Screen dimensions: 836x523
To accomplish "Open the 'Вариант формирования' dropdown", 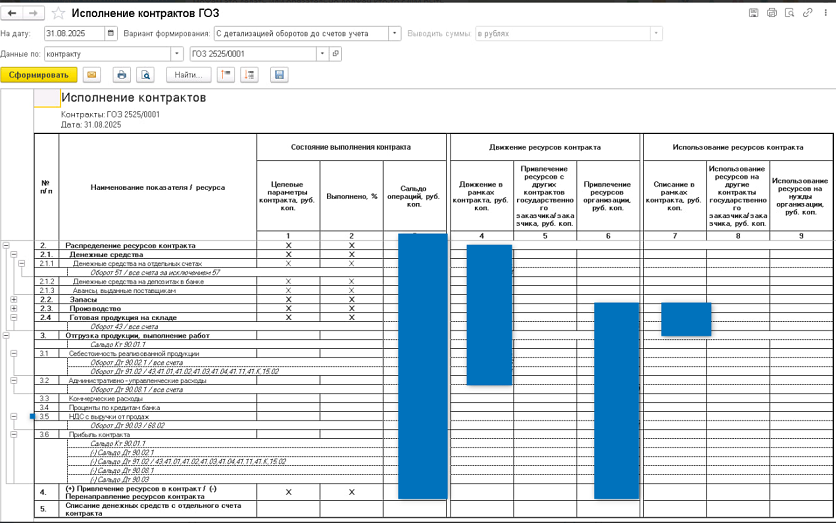I will [x=396, y=33].
